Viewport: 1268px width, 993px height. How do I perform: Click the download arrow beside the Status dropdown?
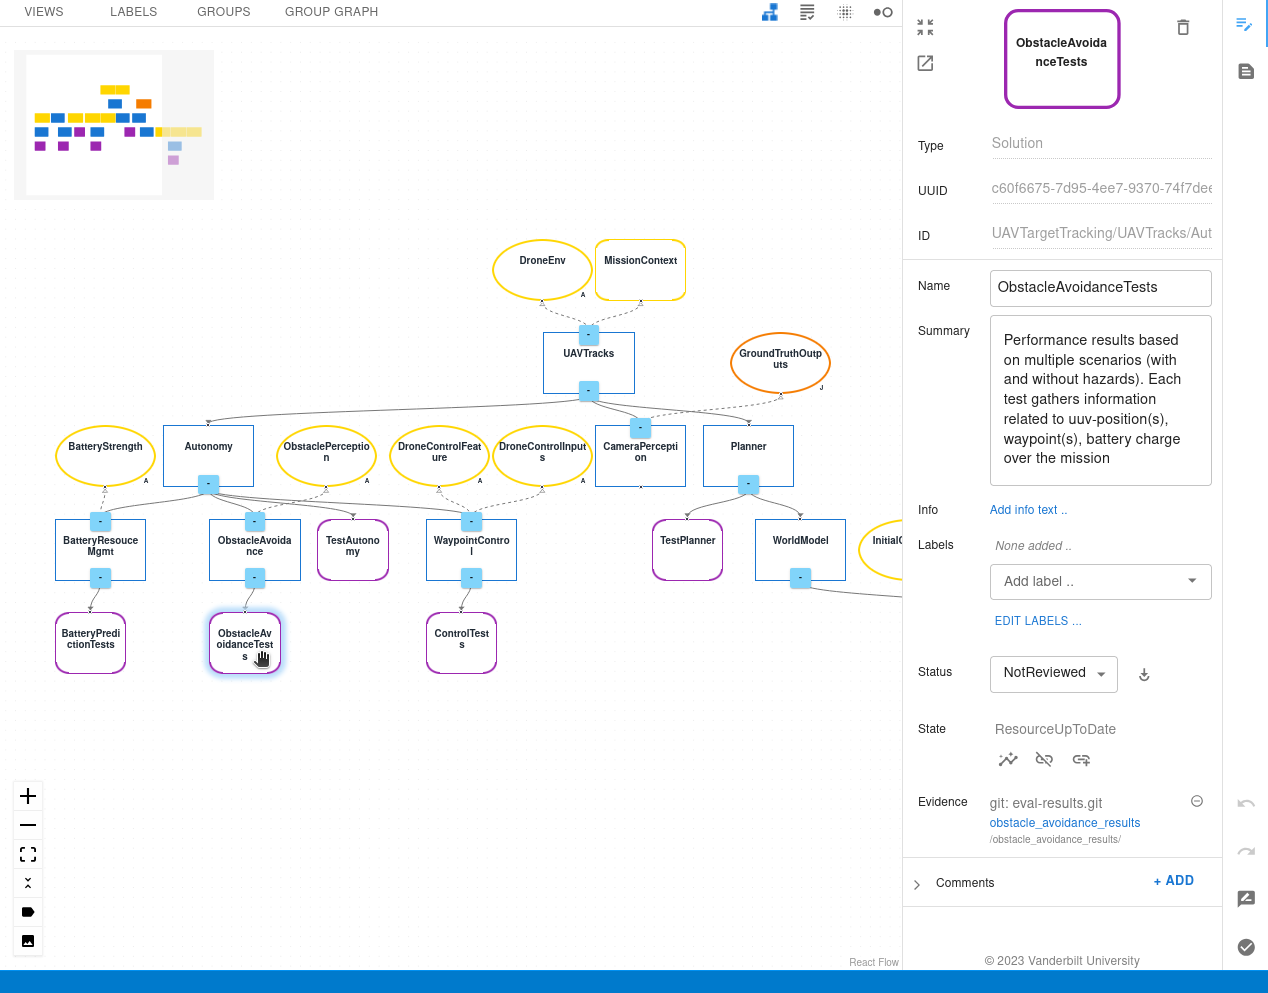click(x=1144, y=675)
